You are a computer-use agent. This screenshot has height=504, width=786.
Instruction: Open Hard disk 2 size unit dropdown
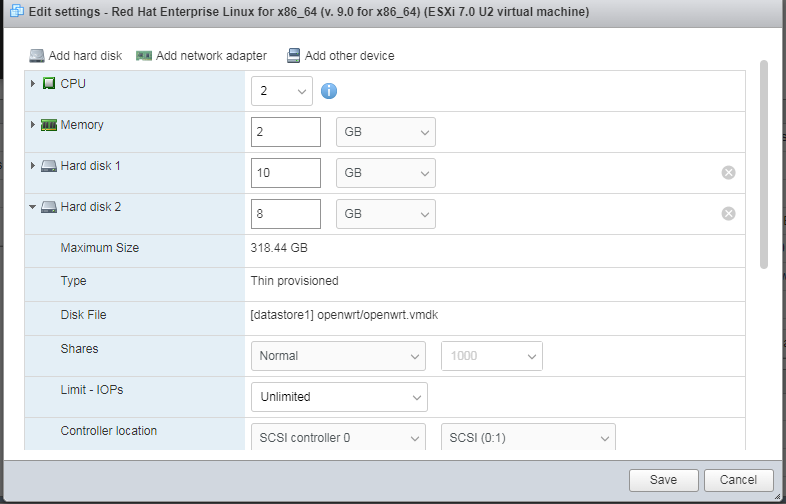point(385,214)
